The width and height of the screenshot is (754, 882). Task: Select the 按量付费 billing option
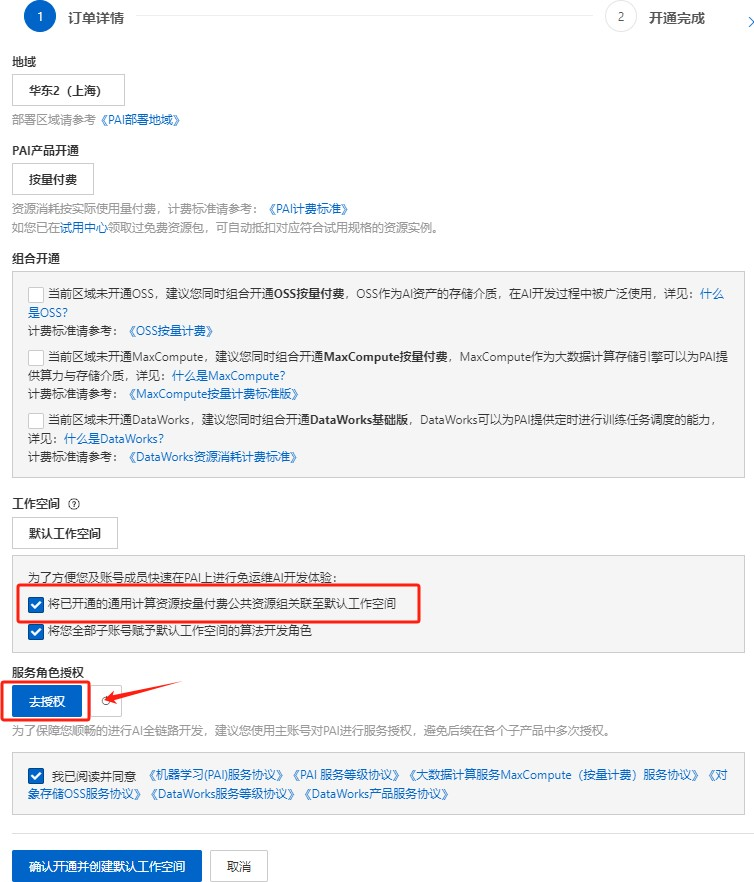(53, 179)
